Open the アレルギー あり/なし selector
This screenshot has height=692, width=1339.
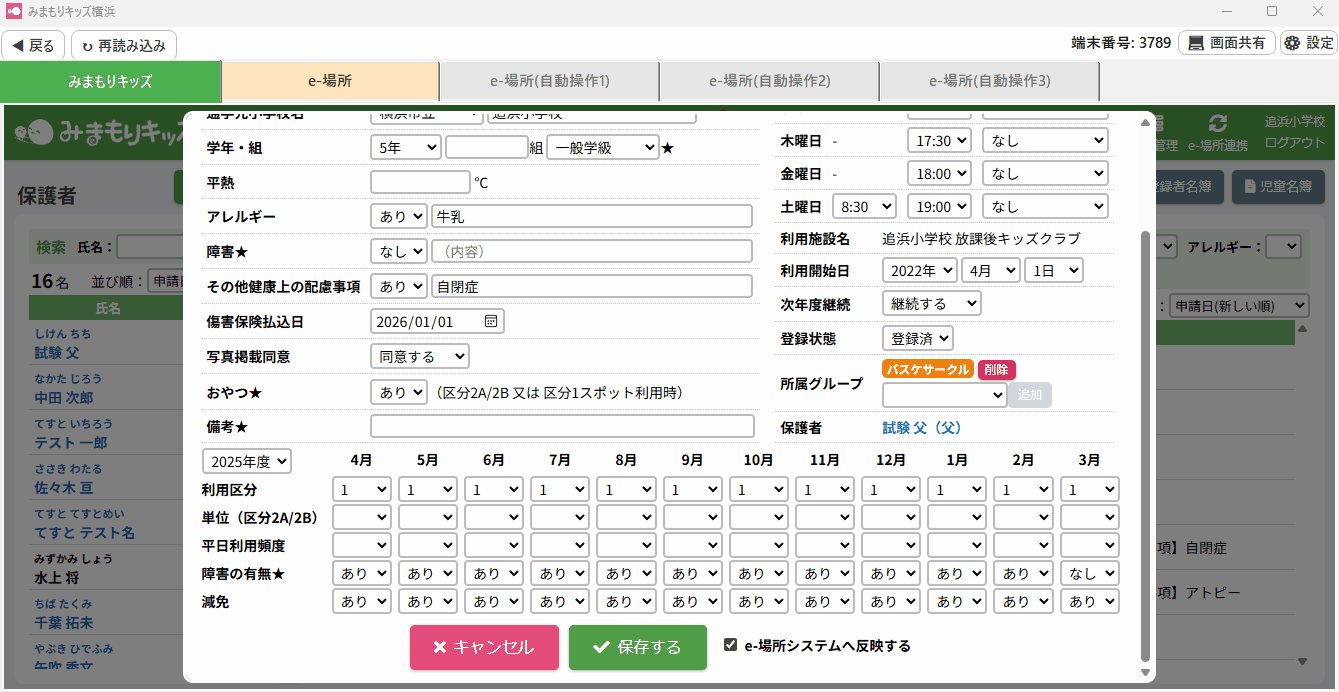(398, 216)
